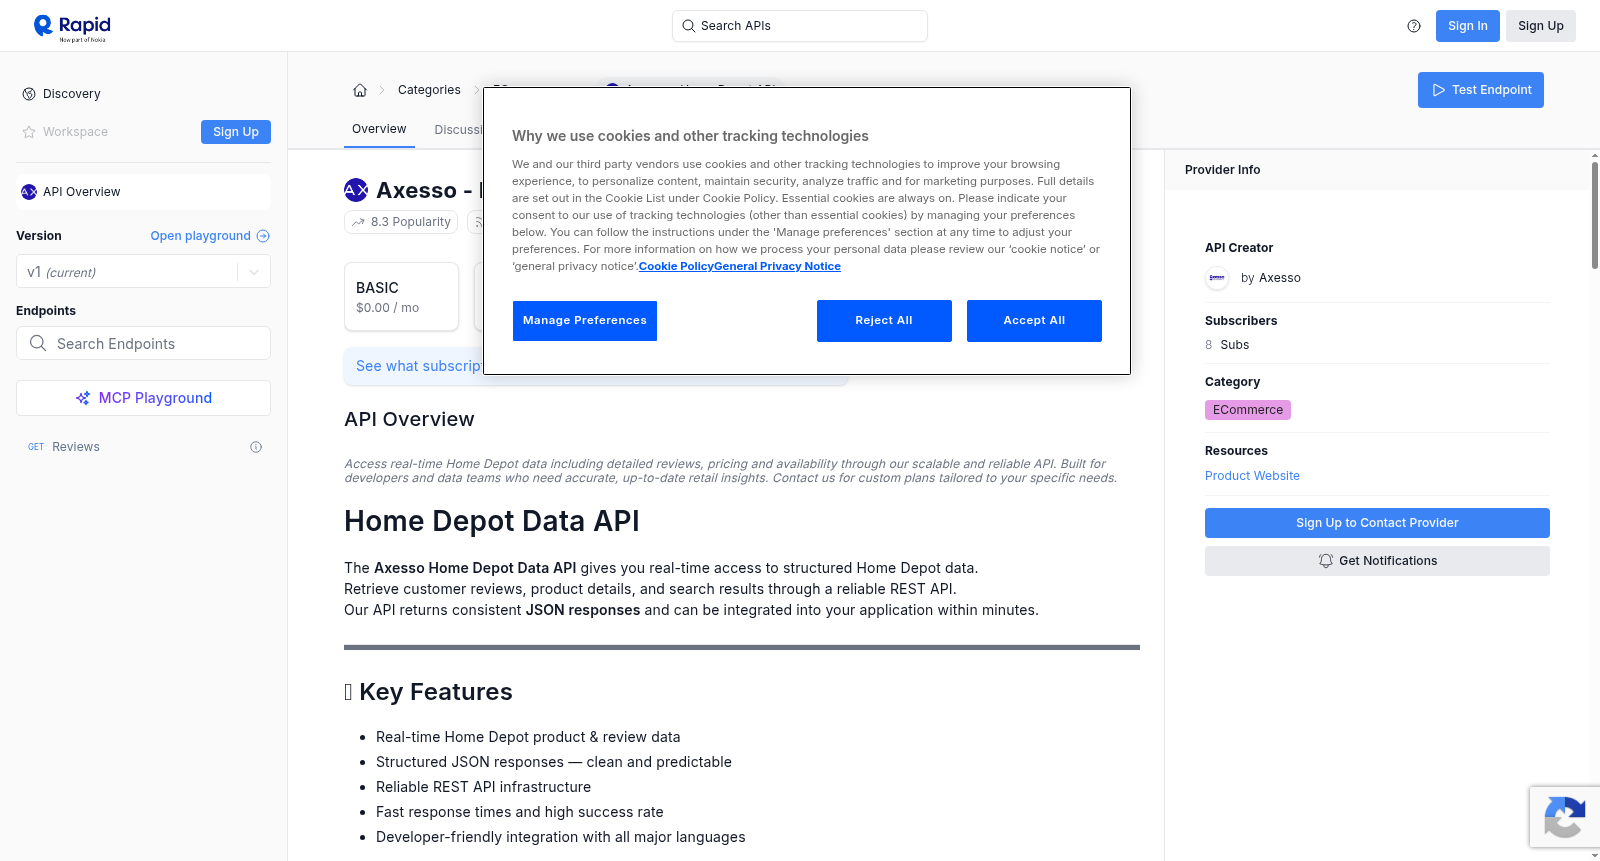The image size is (1600, 861).
Task: Click the Test Endpoint button
Action: 1481,90
